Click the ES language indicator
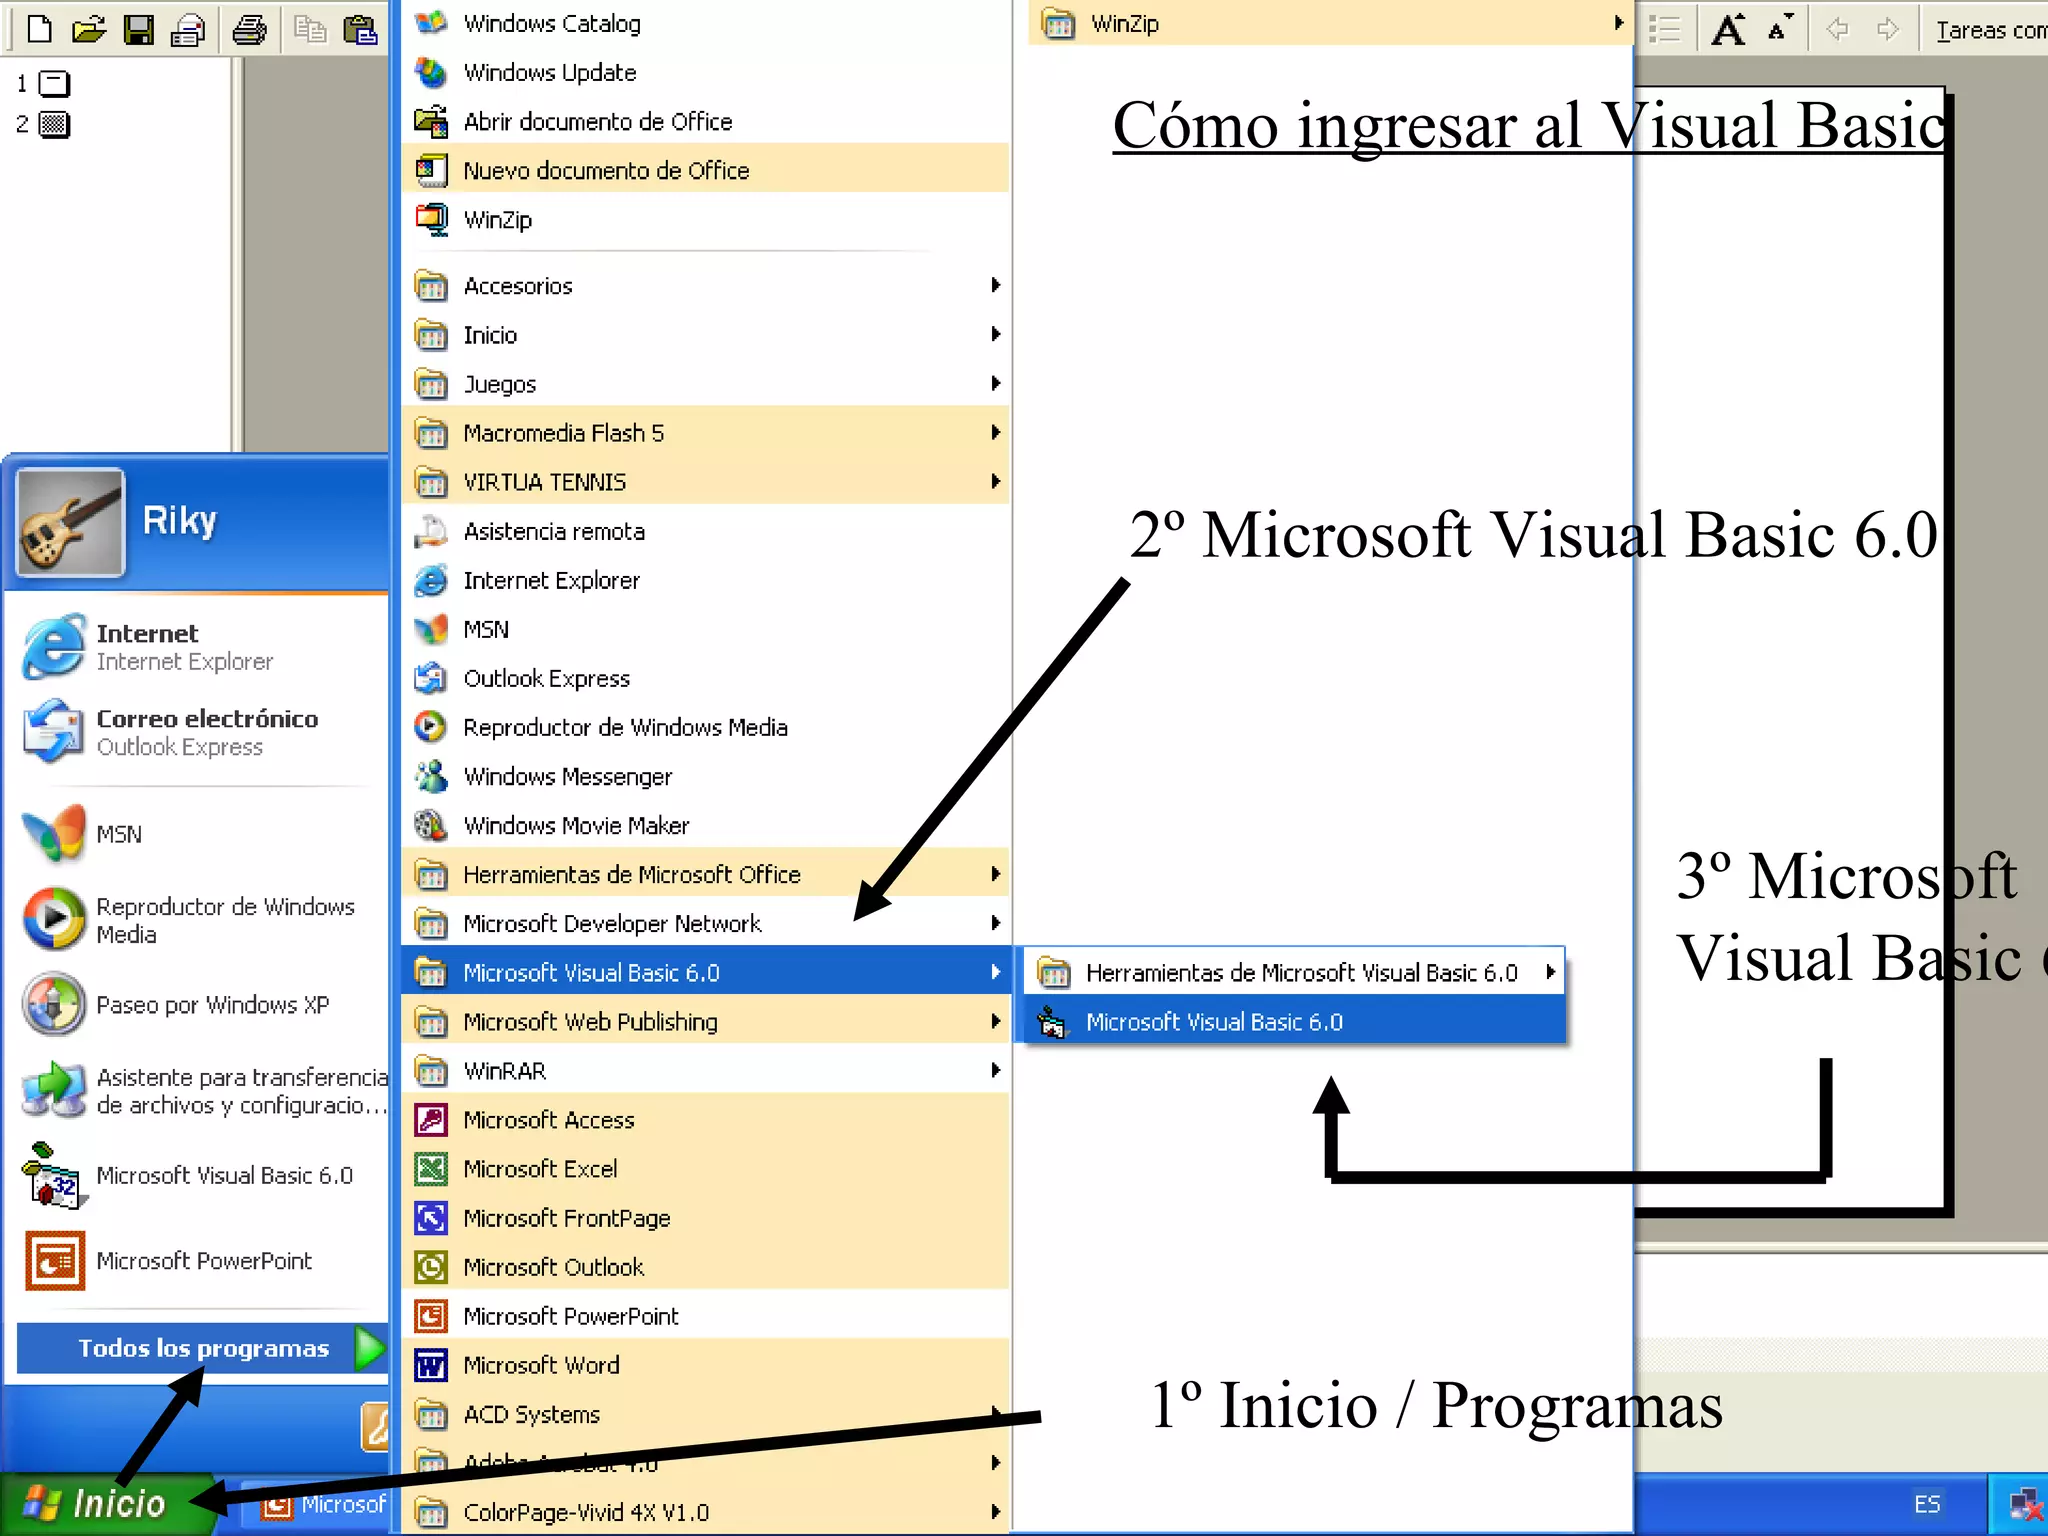Image resolution: width=2048 pixels, height=1536 pixels. pyautogui.click(x=1927, y=1504)
